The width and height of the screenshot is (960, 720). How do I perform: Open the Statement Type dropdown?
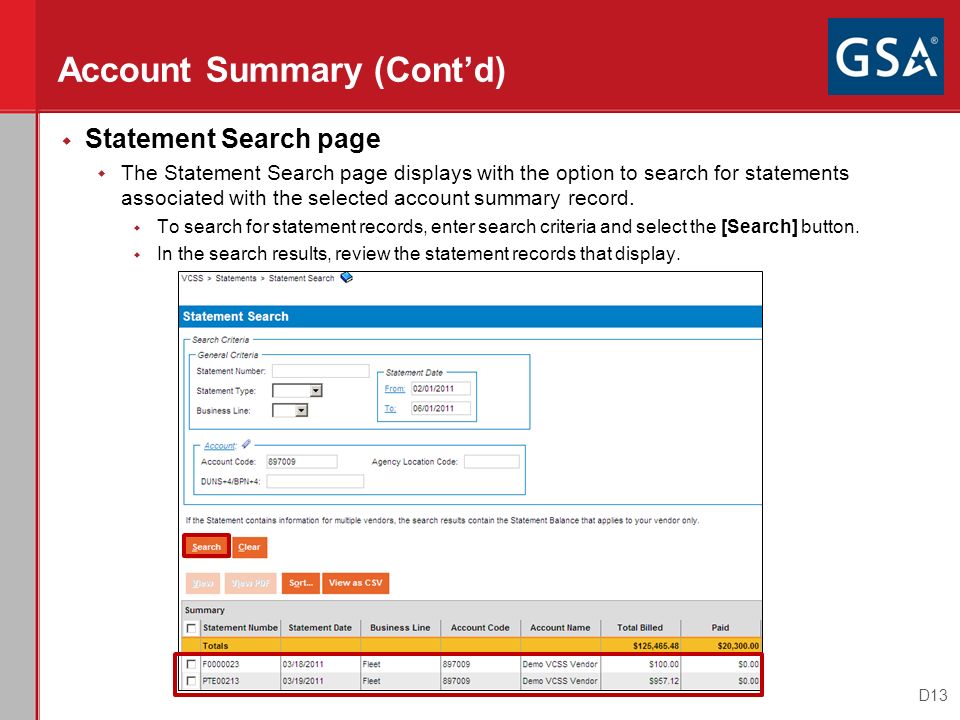tap(298, 391)
